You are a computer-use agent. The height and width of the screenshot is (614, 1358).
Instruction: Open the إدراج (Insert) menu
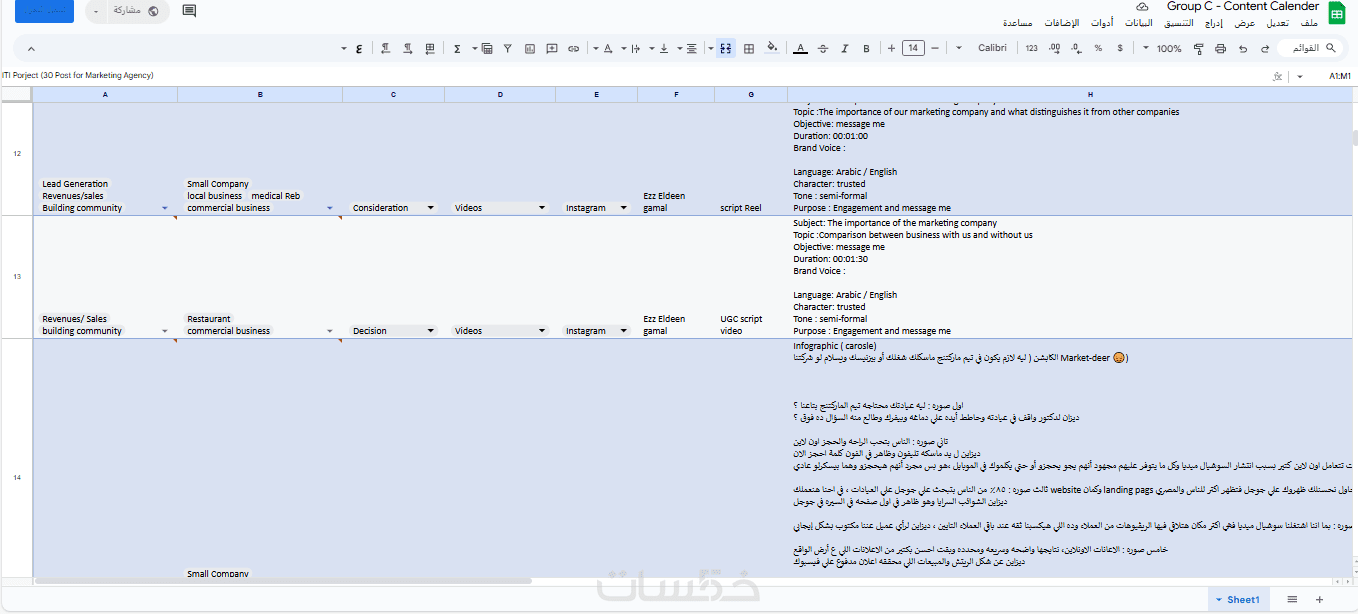coord(1214,23)
